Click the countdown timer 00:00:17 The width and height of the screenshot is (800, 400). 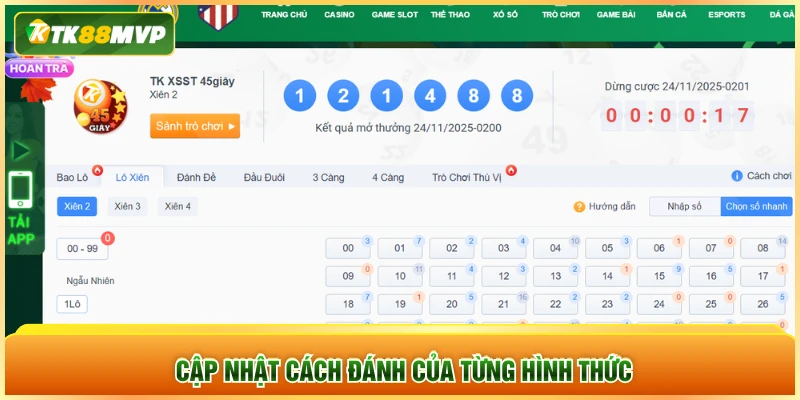pos(677,116)
